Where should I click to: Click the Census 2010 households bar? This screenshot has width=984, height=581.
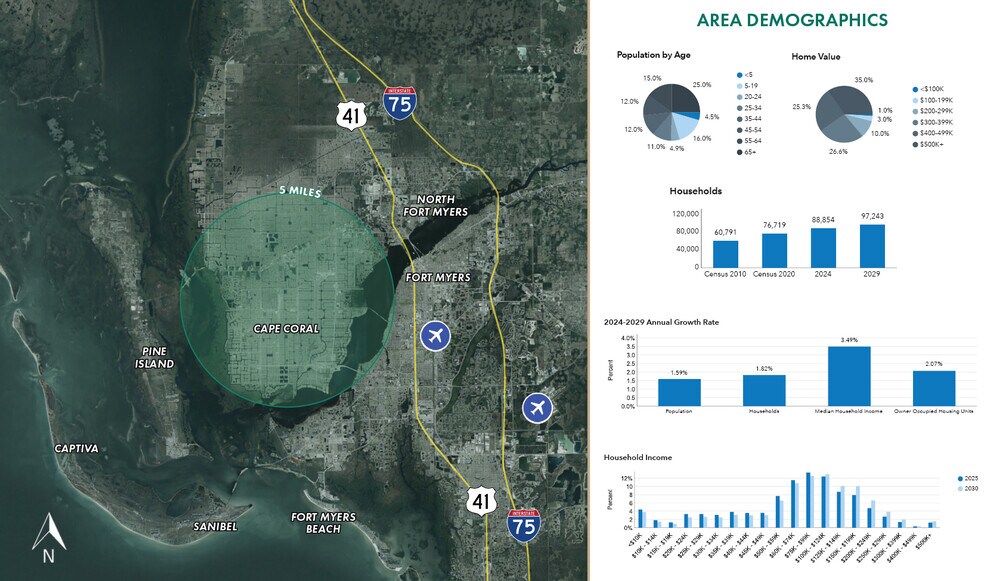click(725, 254)
